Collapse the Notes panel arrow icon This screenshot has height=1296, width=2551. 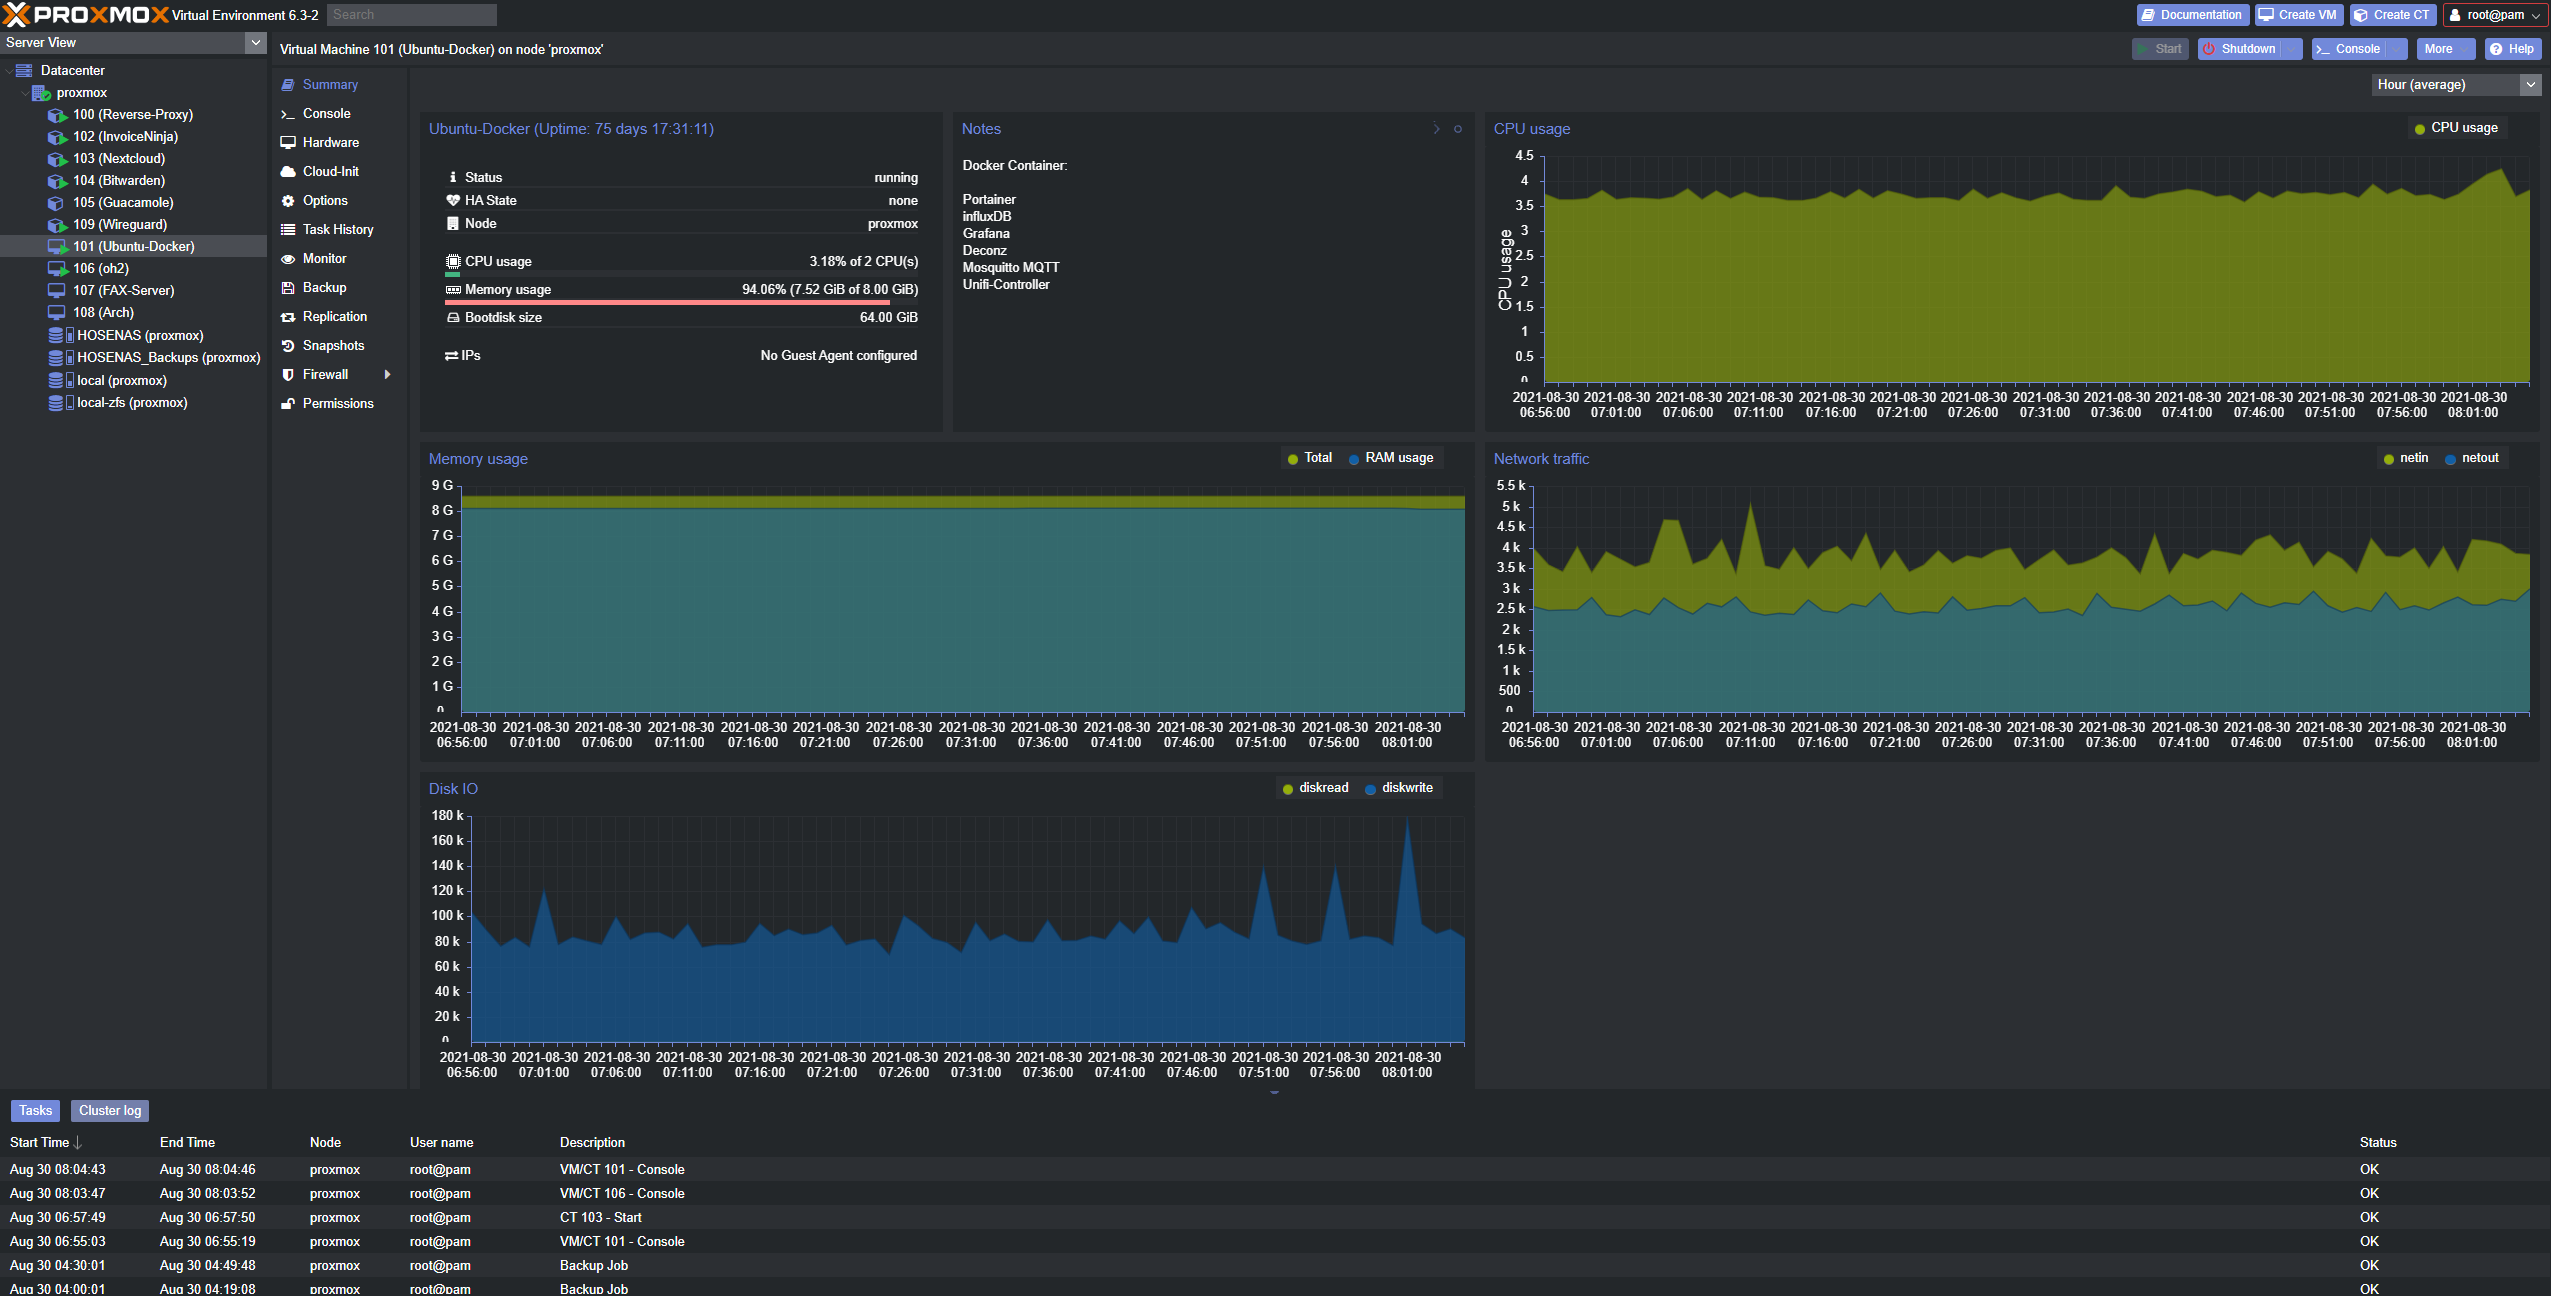click(1437, 129)
